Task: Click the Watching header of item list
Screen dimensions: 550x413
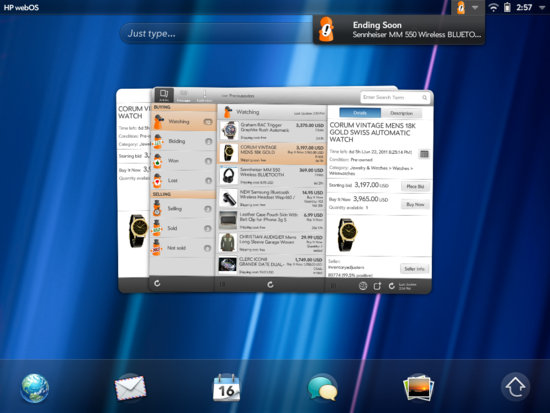Action: coord(272,112)
